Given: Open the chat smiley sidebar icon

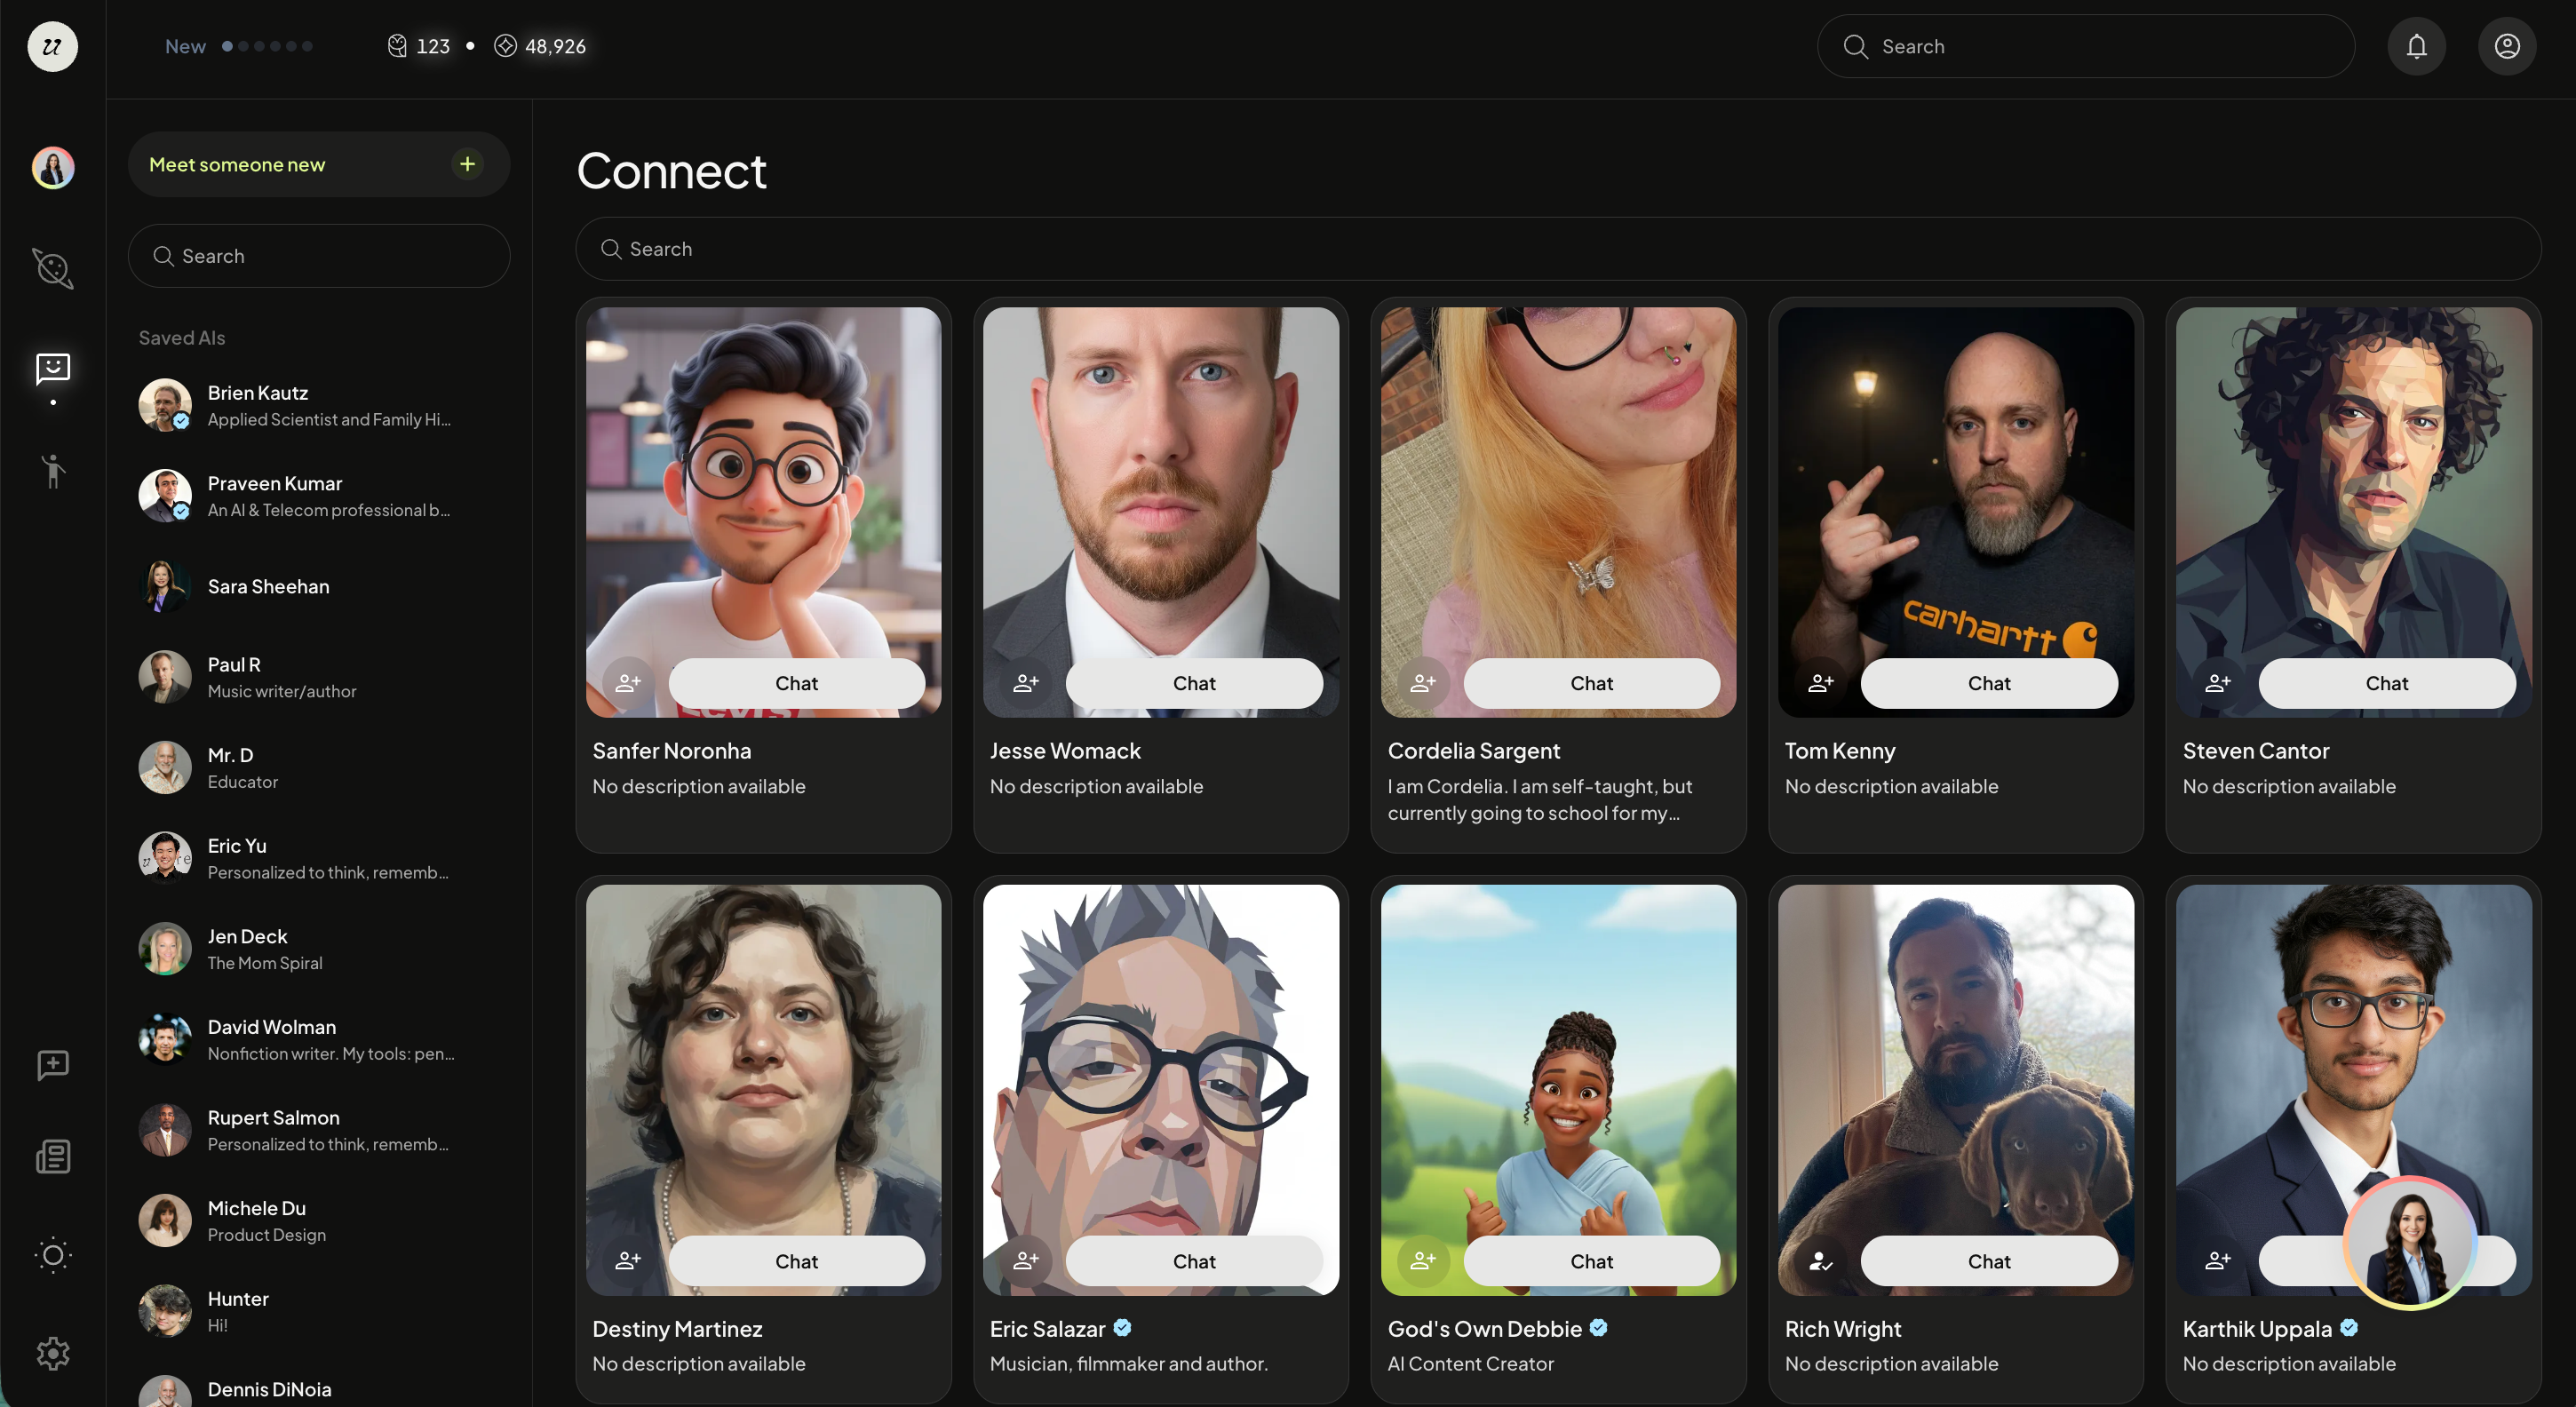Looking at the screenshot, I should click(x=53, y=368).
